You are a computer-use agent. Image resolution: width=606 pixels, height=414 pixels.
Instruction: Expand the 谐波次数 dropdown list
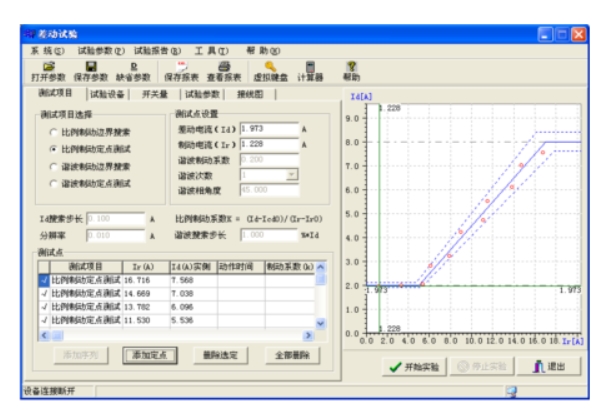tap(291, 175)
